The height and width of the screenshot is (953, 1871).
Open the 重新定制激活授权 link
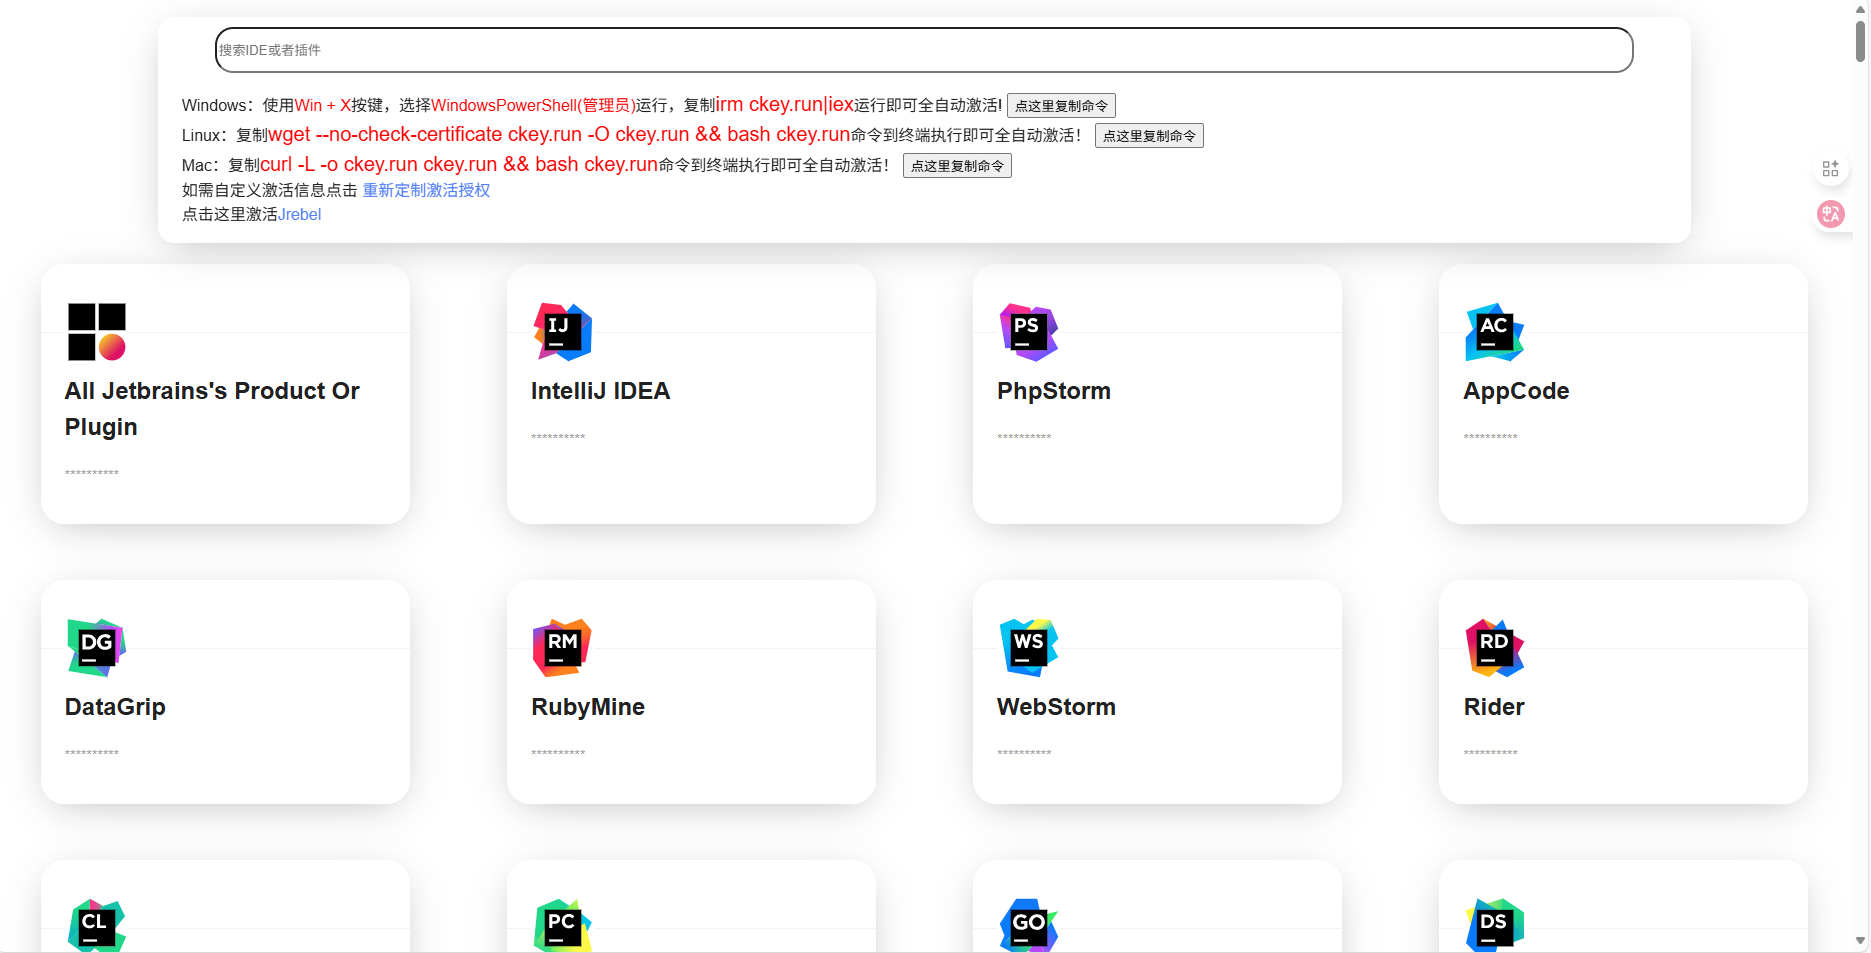pos(426,190)
